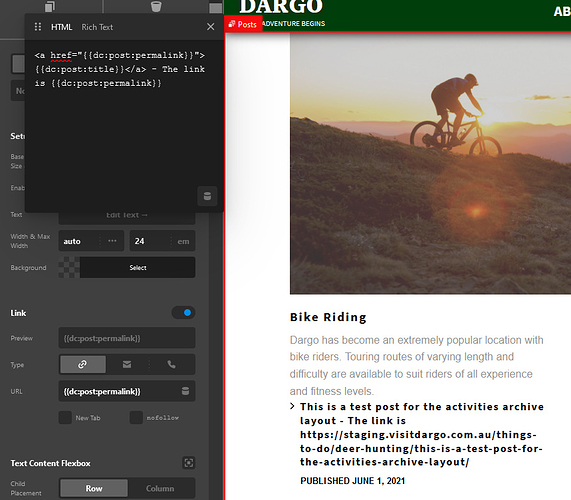Click the Background Select button

coord(138,268)
